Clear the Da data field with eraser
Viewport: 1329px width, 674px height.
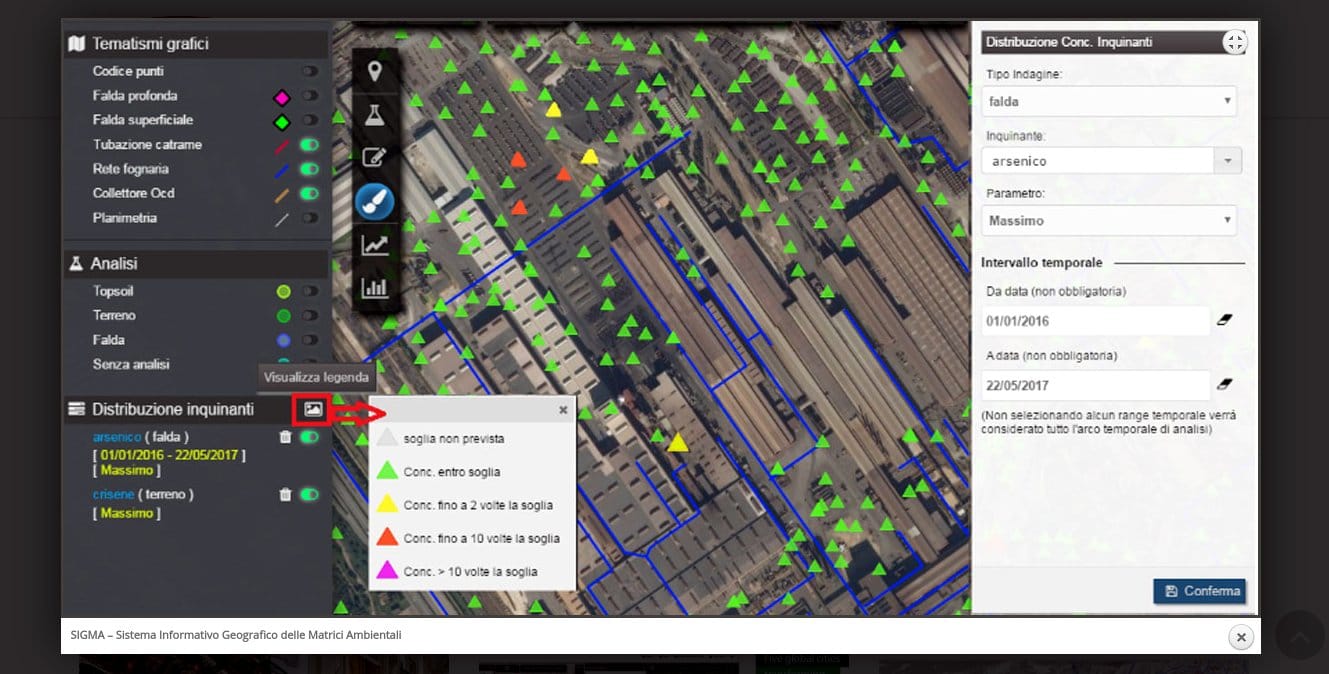(1224, 320)
